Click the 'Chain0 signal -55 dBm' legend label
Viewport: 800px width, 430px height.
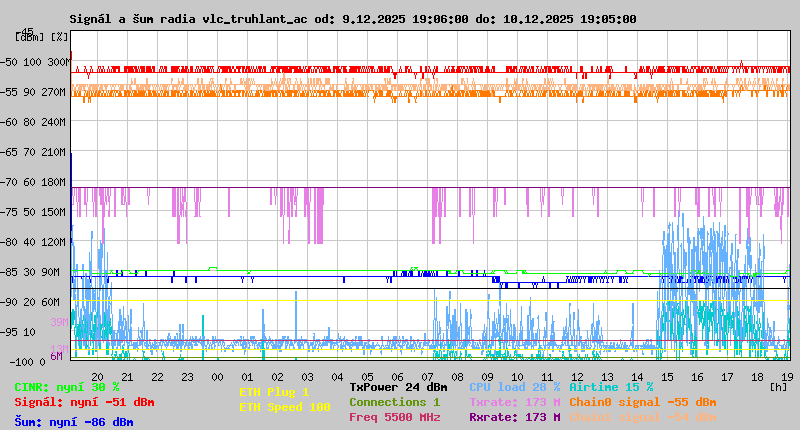coord(643,402)
